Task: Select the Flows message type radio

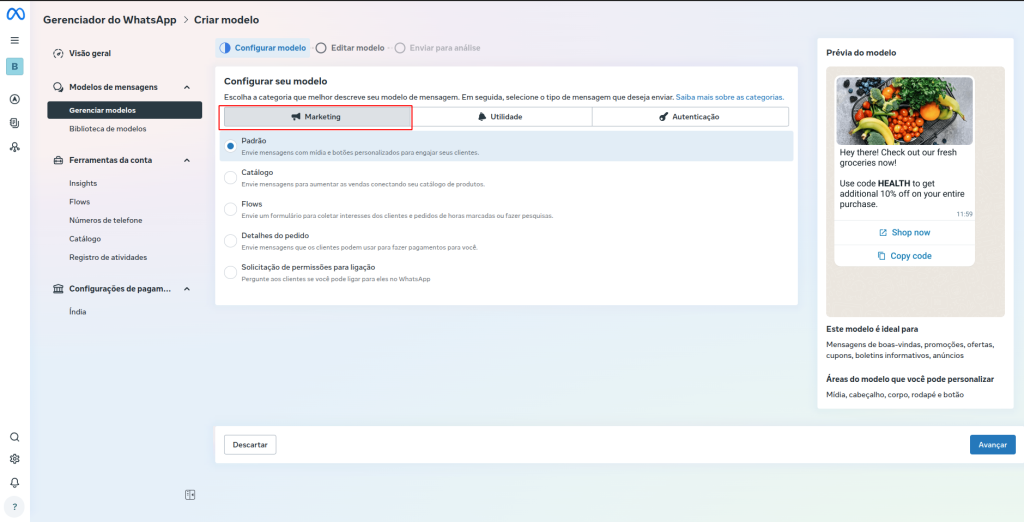Action: [x=231, y=209]
